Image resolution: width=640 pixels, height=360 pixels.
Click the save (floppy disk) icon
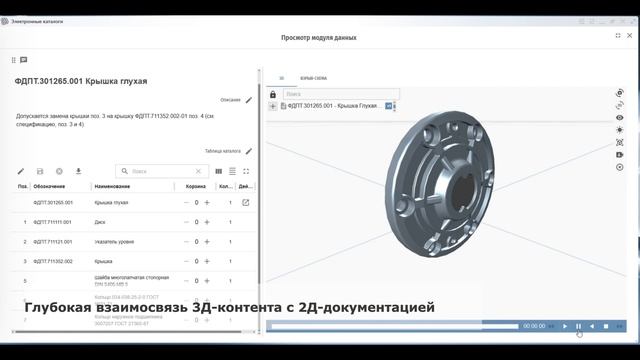[x=40, y=171]
